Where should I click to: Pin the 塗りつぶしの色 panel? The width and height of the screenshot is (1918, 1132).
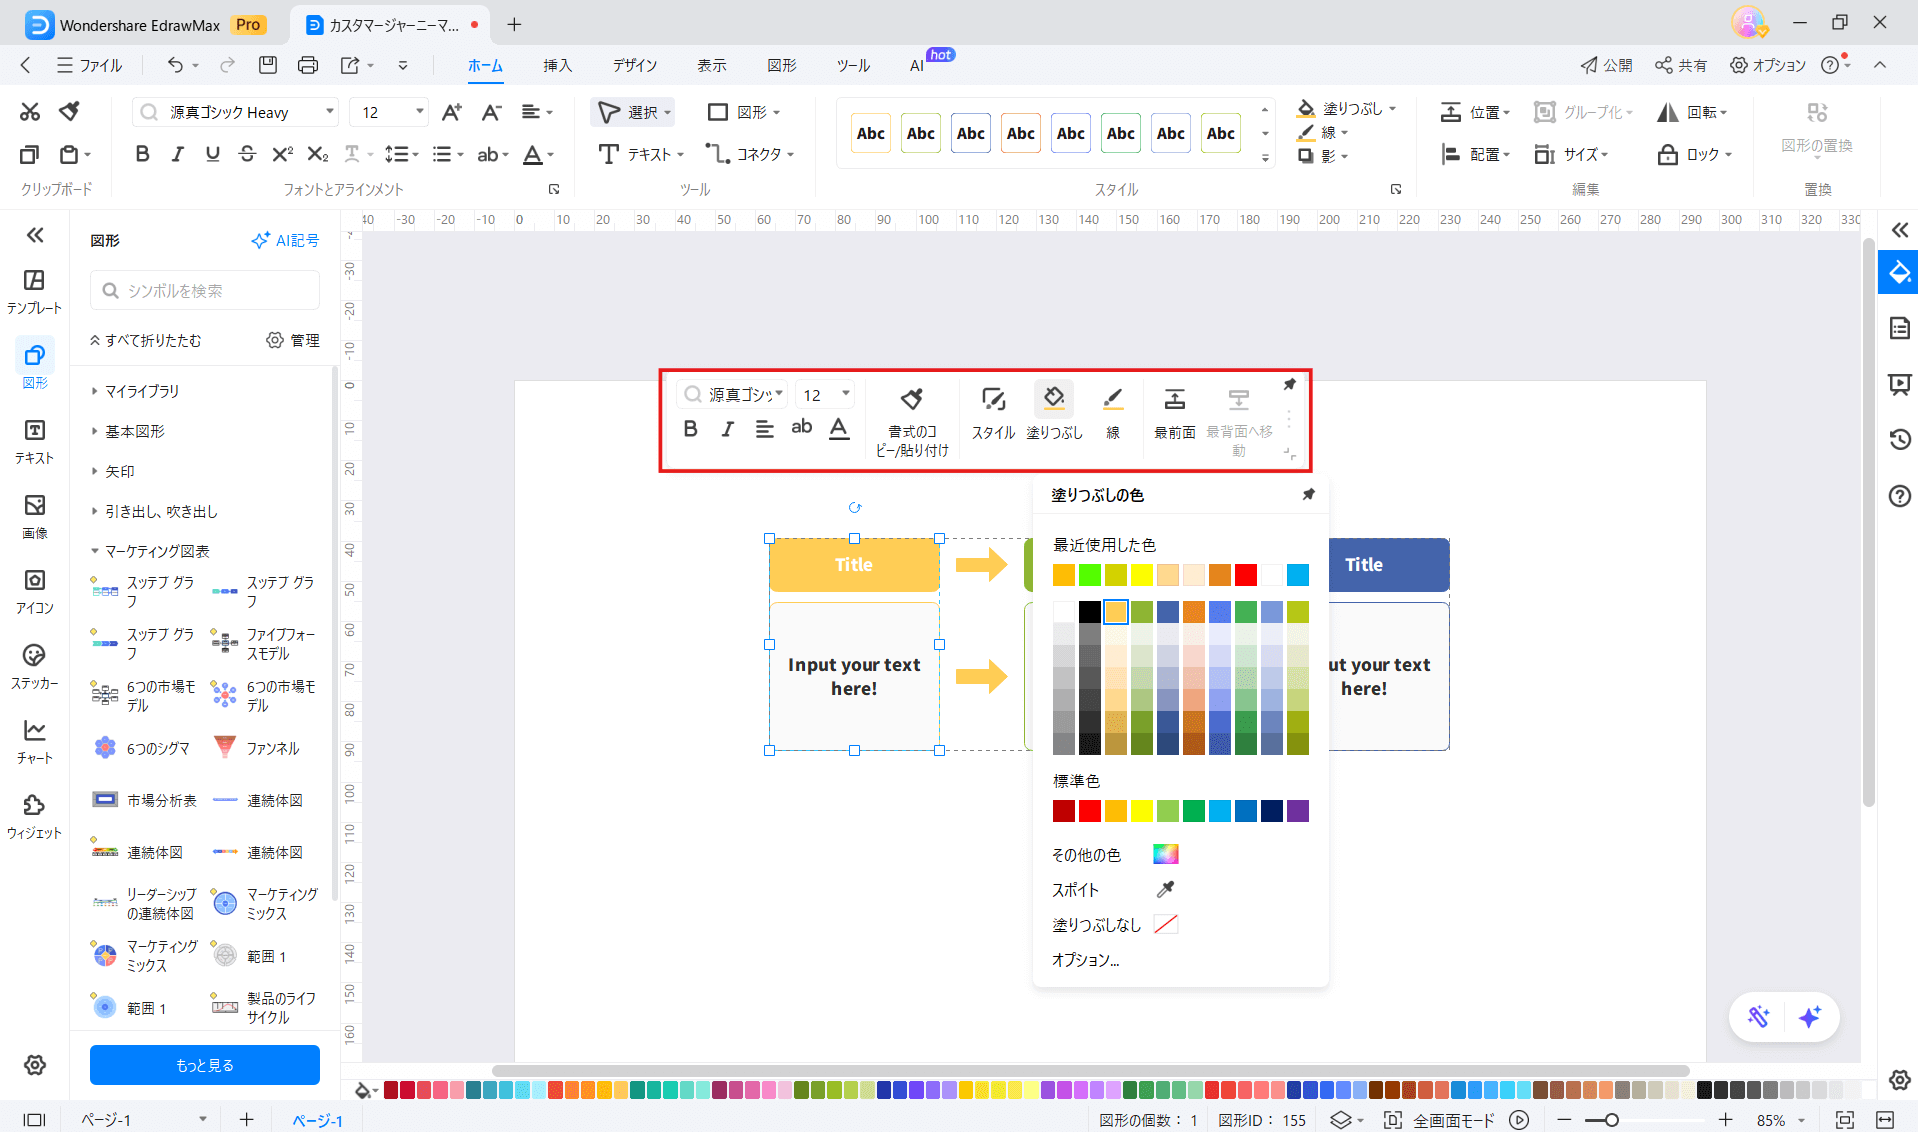tap(1308, 495)
